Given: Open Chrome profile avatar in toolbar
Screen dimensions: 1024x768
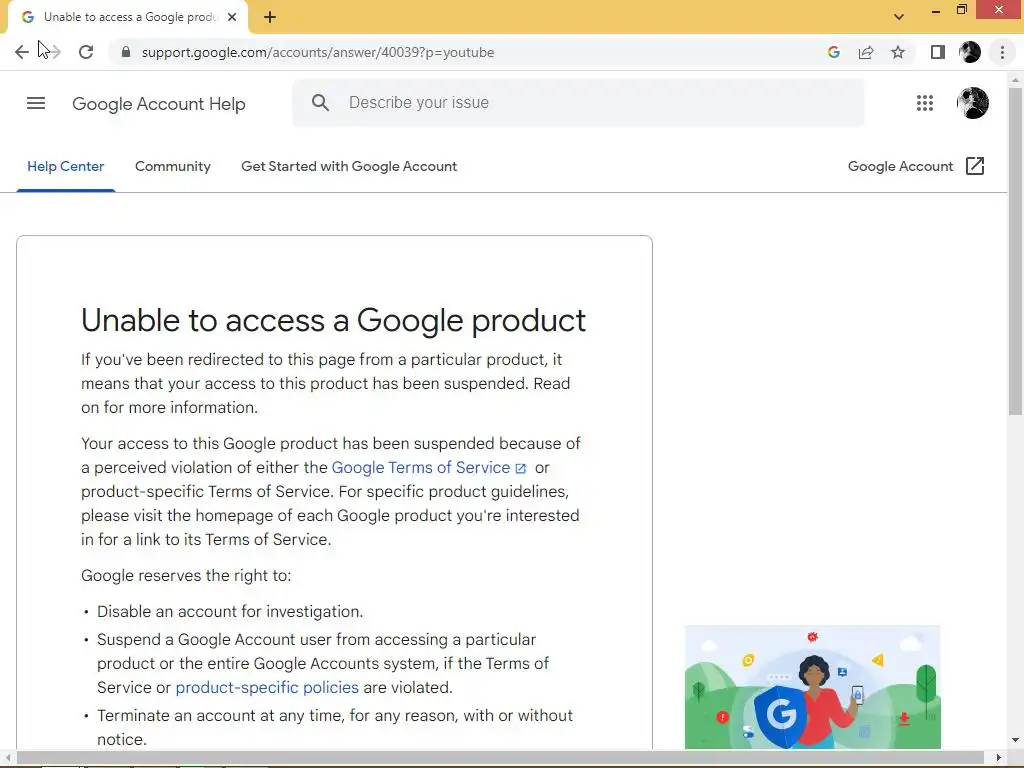Looking at the screenshot, I should point(970,52).
